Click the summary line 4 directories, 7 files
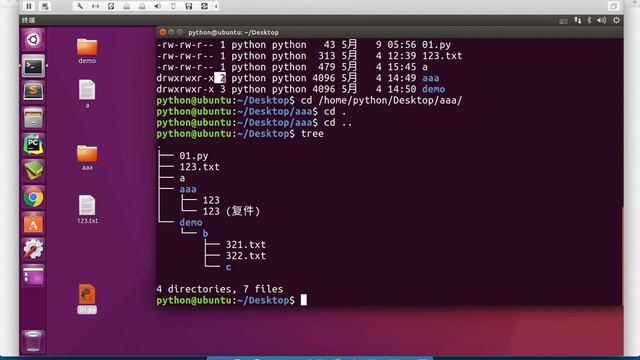 [x=220, y=289]
